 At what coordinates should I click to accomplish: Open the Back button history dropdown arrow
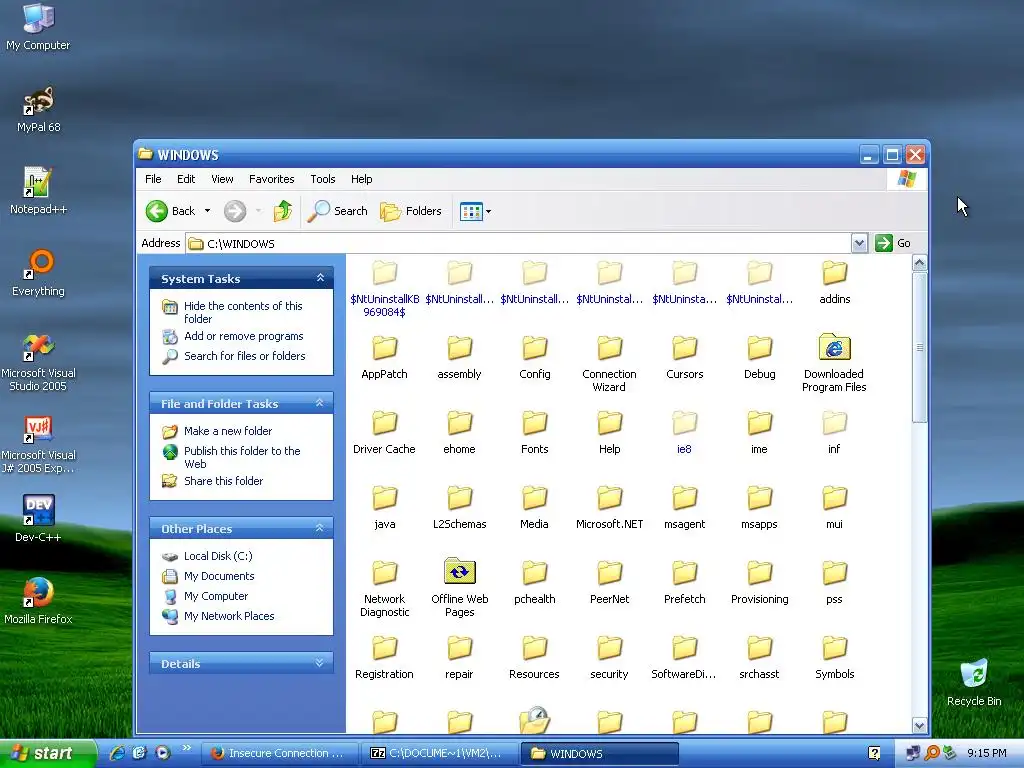coord(207,211)
